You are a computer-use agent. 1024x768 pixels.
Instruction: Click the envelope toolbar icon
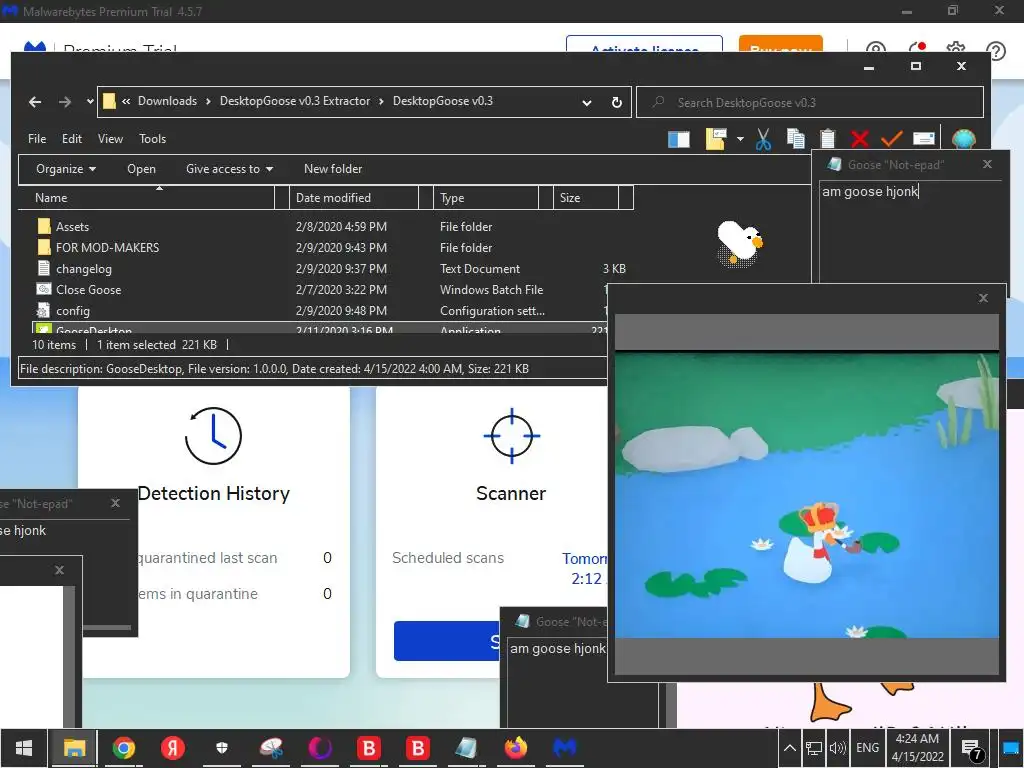[x=923, y=138]
